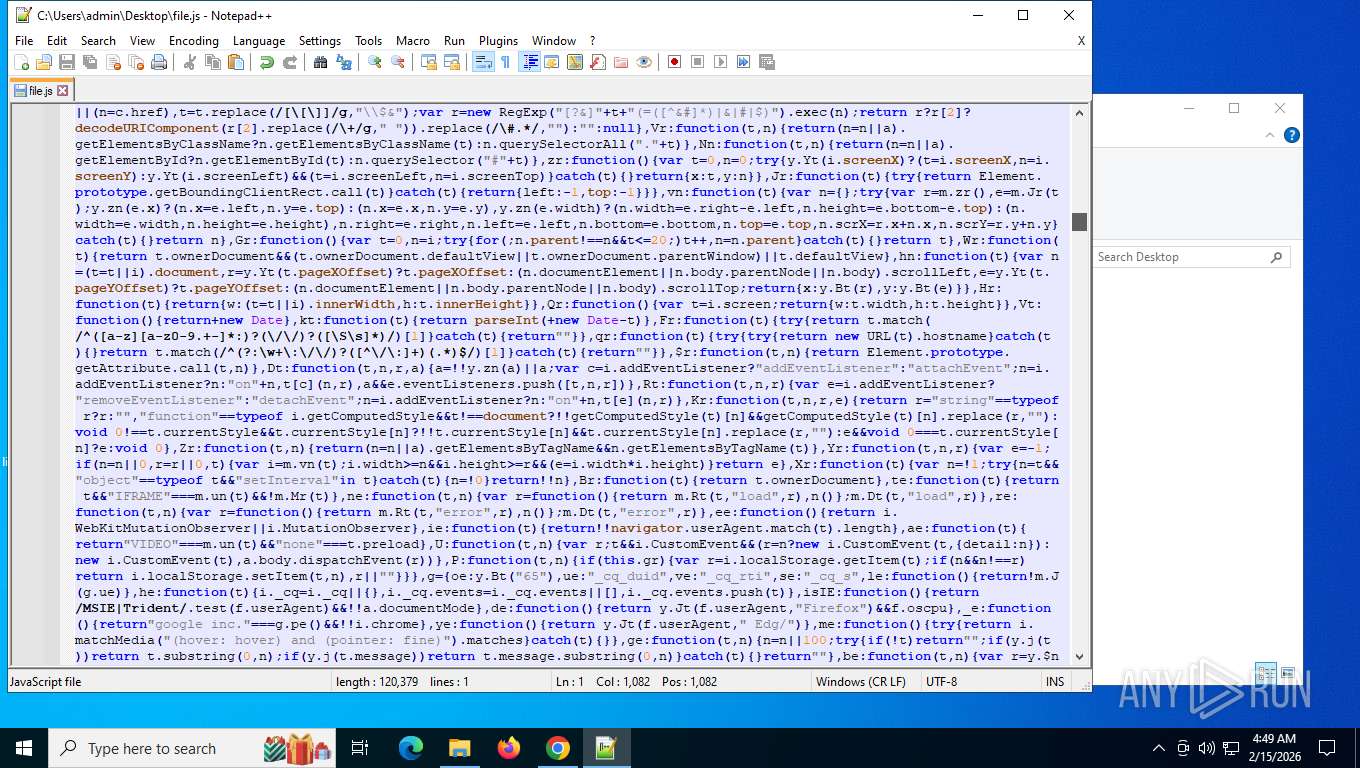Open the Replace dialog from the toolbar icon
The height and width of the screenshot is (768, 1360).
click(x=344, y=62)
